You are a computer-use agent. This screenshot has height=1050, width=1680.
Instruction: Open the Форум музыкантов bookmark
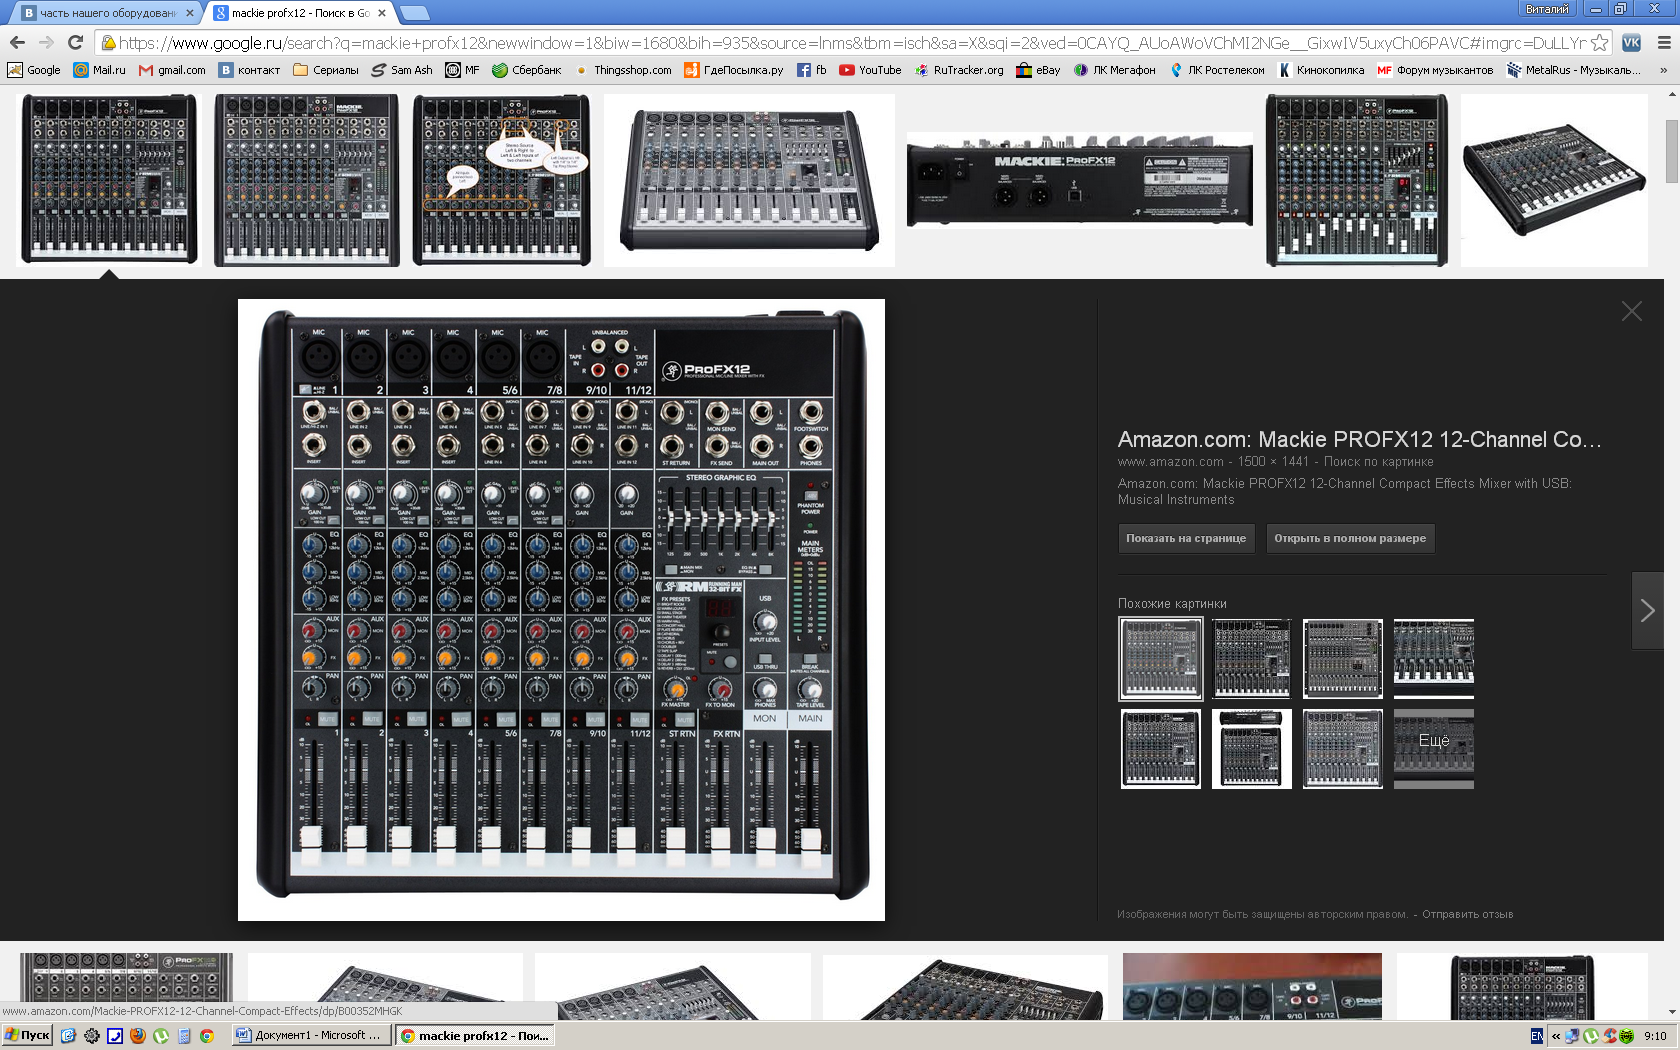[1435, 70]
